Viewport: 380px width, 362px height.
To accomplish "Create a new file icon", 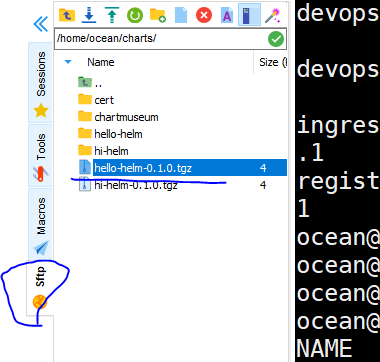I will point(181,15).
